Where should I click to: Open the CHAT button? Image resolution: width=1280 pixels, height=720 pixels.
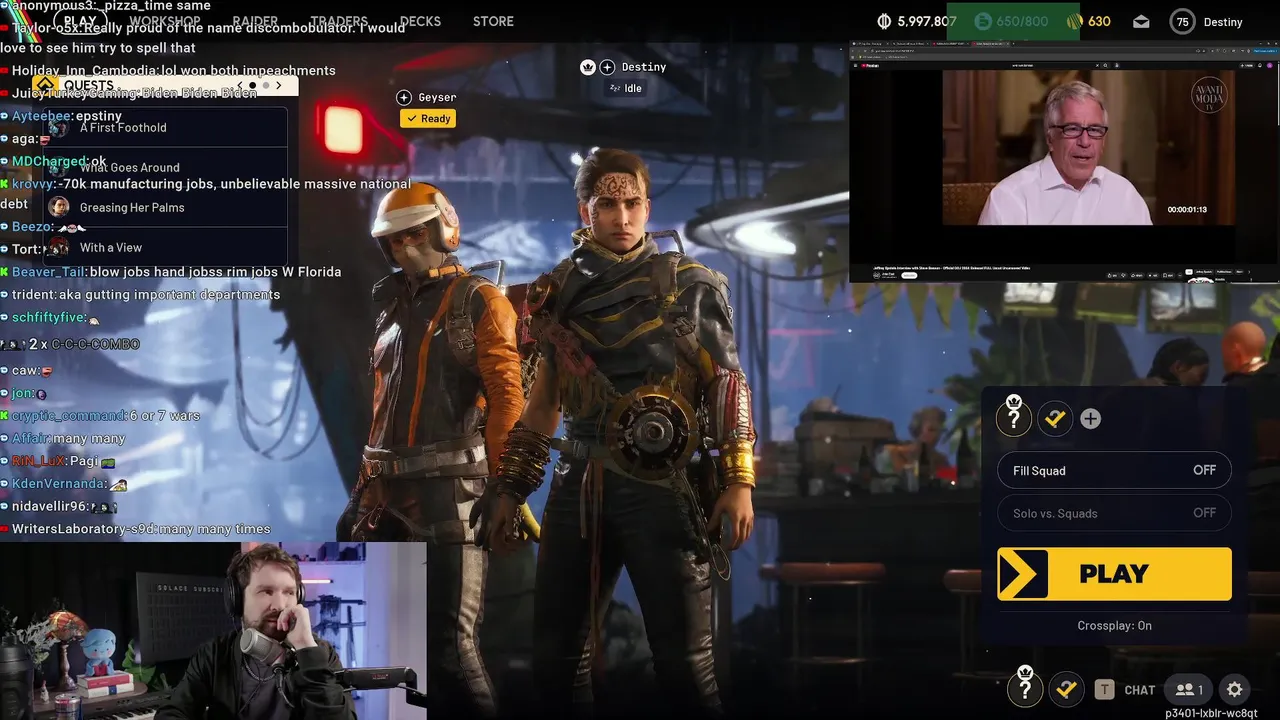click(1139, 690)
